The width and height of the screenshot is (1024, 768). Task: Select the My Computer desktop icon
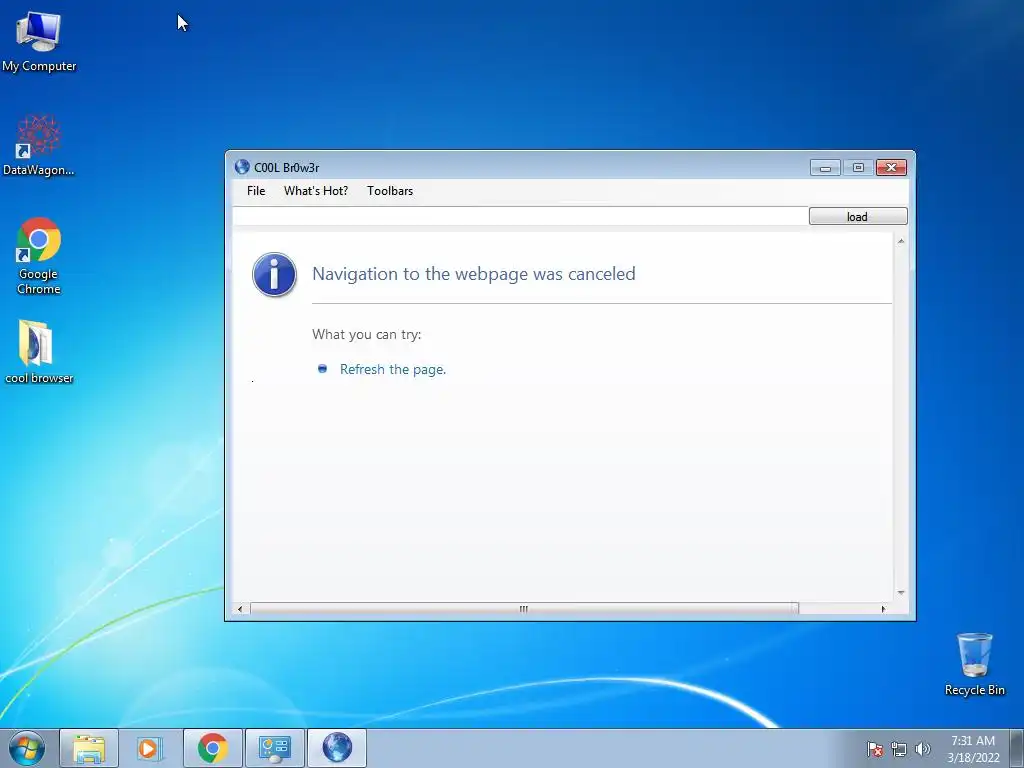click(x=39, y=41)
